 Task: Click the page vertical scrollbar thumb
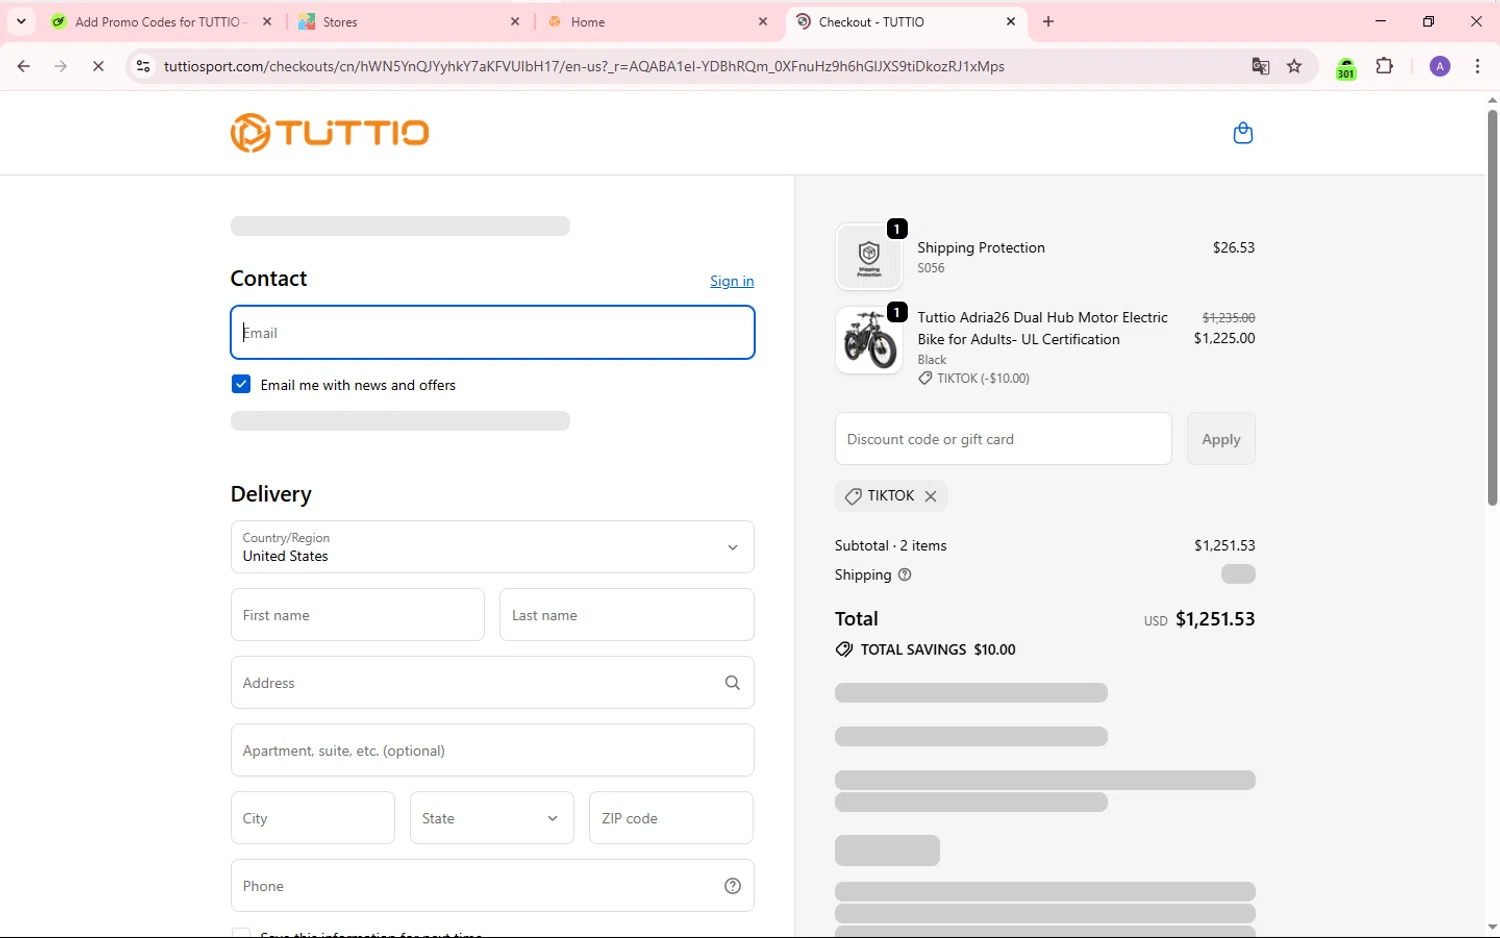1492,306
